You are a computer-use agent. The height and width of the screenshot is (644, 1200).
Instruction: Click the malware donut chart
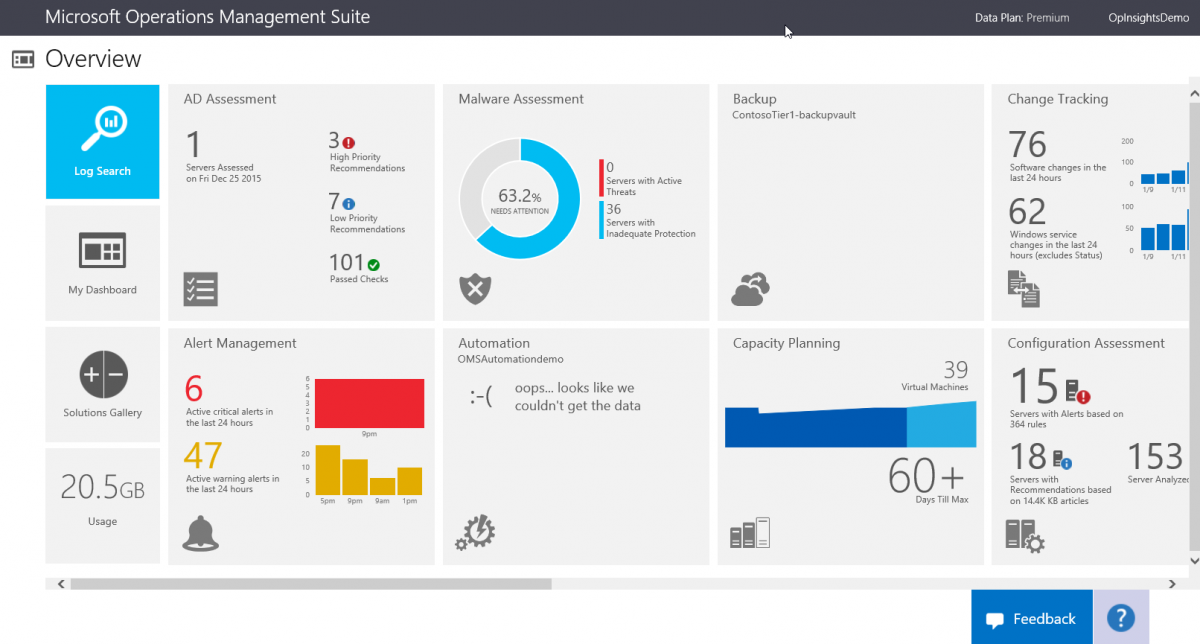click(519, 199)
